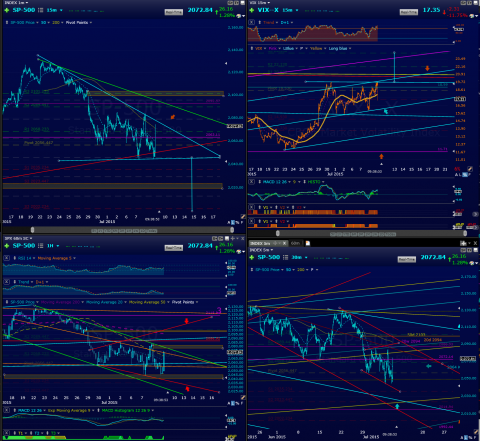Open the MACD Histogram 12 26 9 dropdown on the 1H chart
The width and height of the screenshot is (480, 441).
[128, 411]
